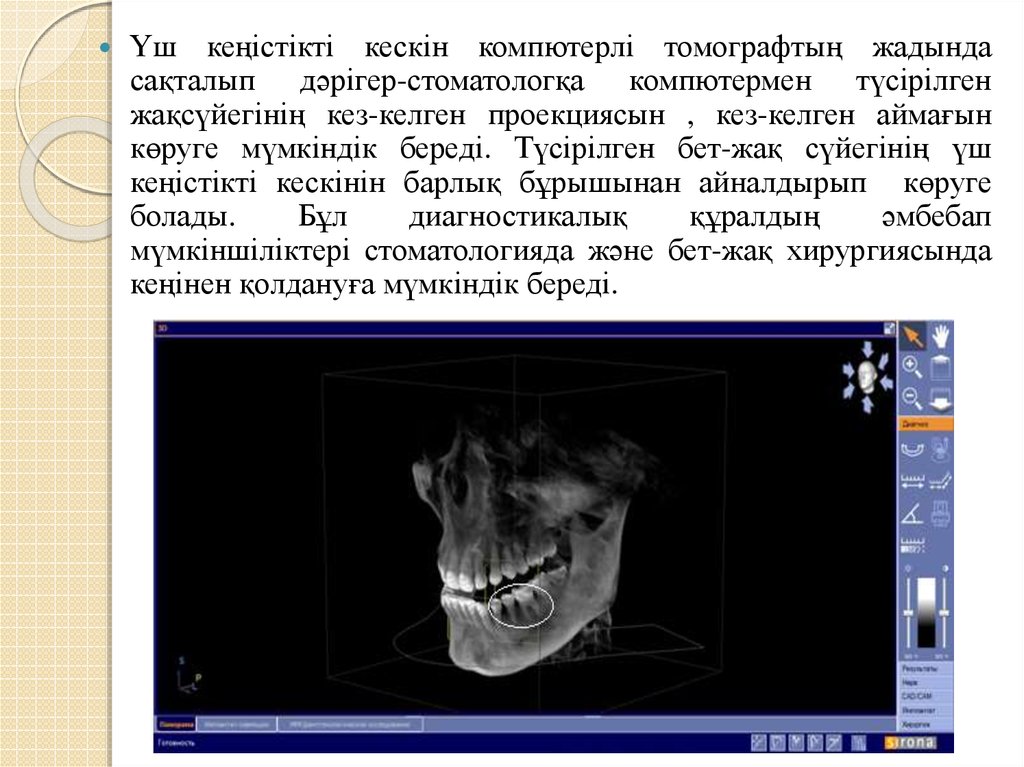The image size is (1024, 767).
Task: Click the striped column icon near Sirona logo
Action: pyautogui.click(x=859, y=742)
